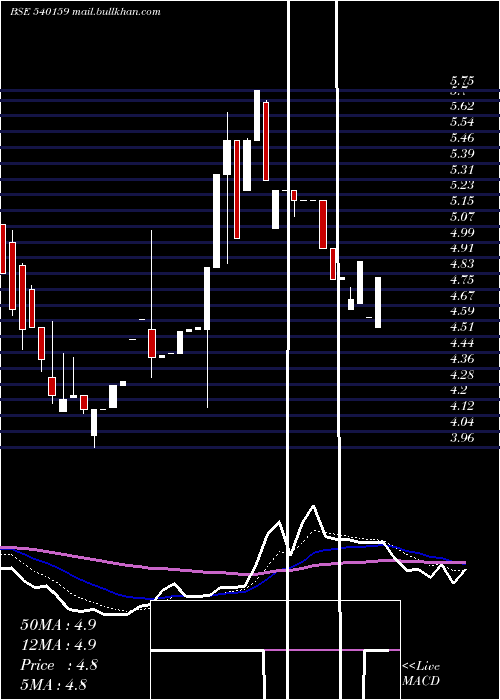Click the 4.44 price axis label
This screenshot has height=700, width=500.
[x=462, y=343]
